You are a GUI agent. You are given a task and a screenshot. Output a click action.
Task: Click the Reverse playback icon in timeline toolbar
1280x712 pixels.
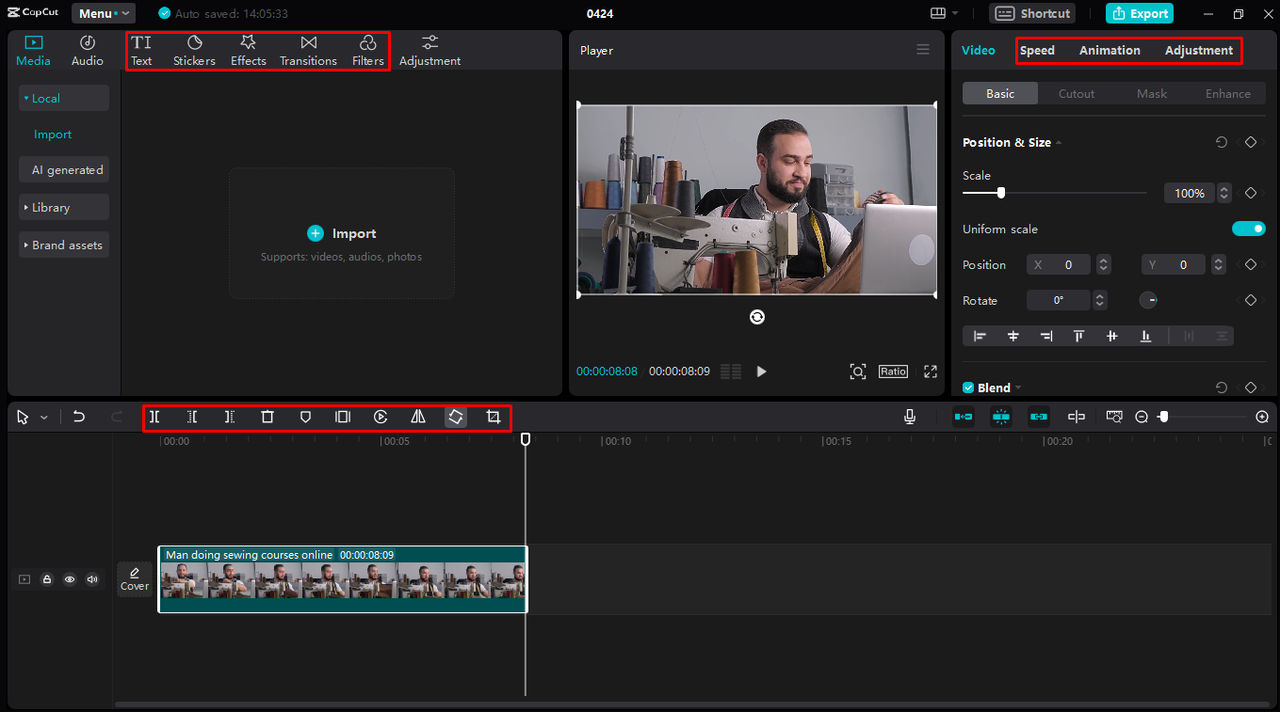[381, 417]
